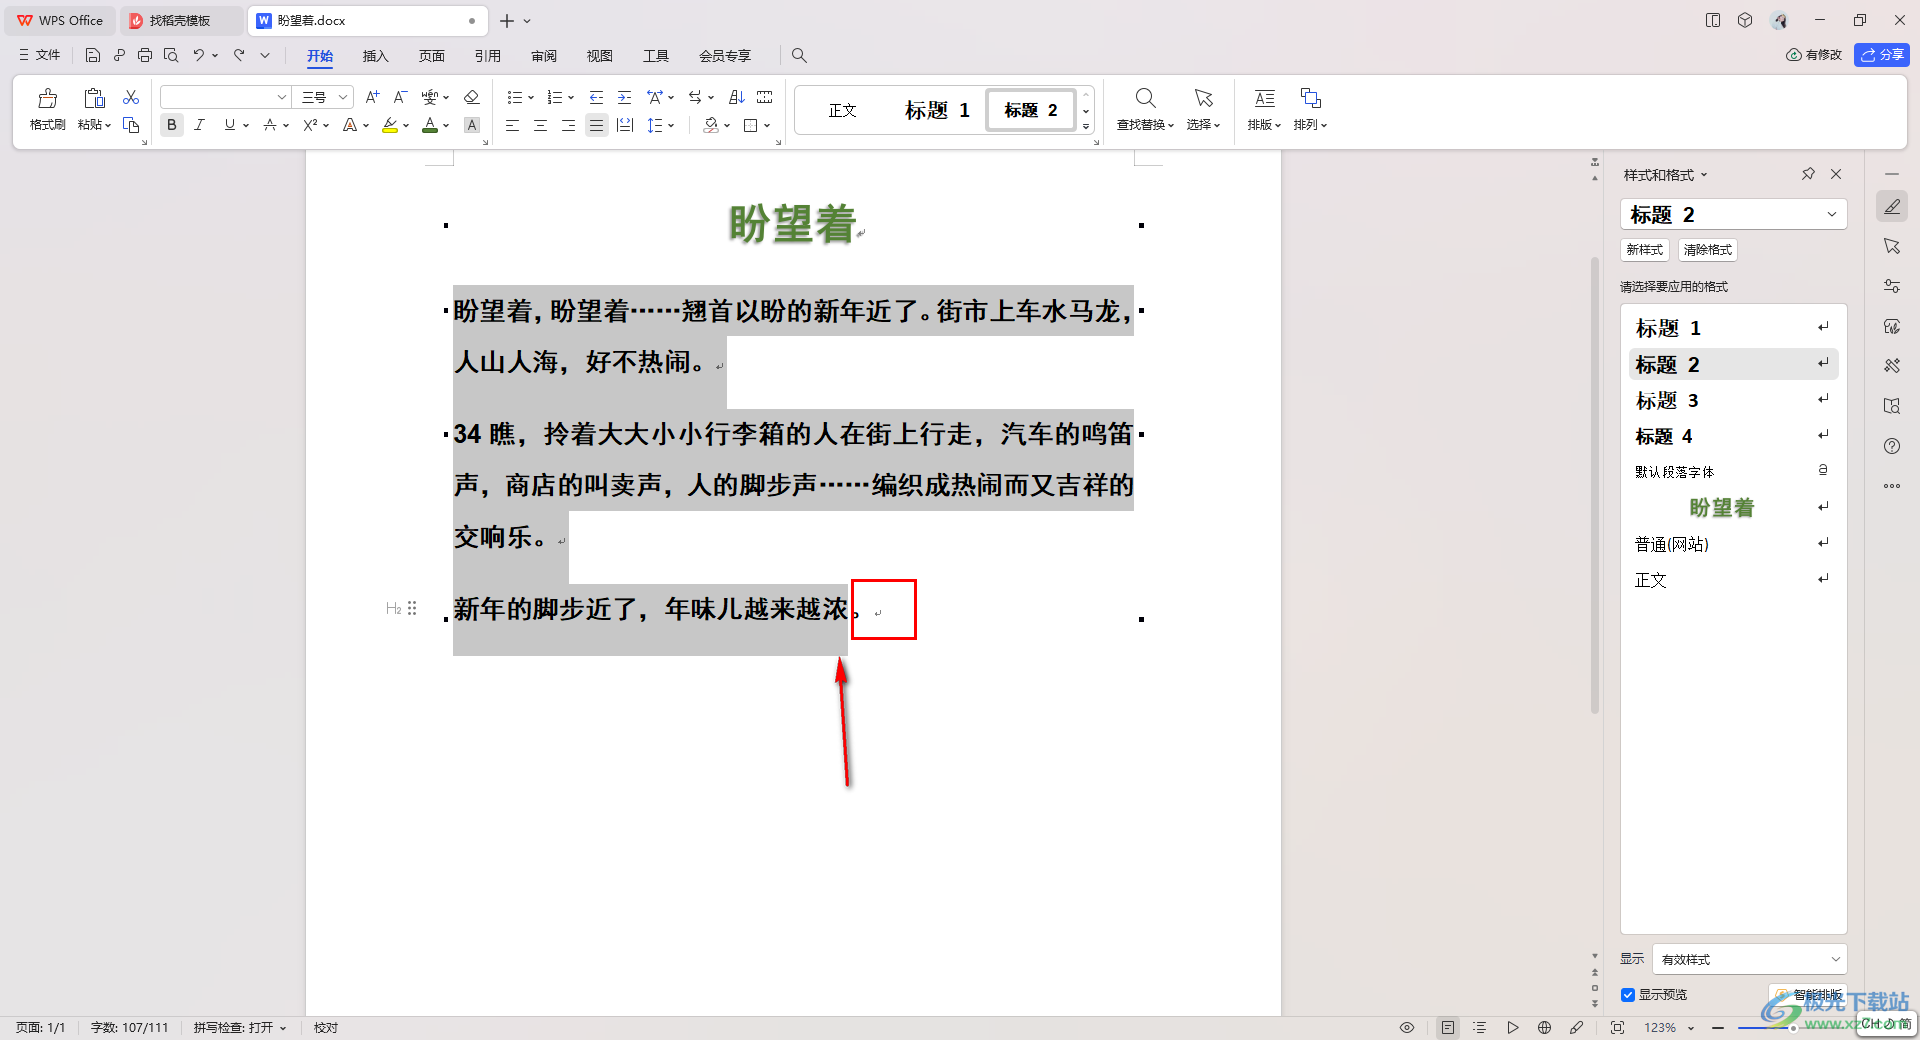Increase the font size with the A+ icon
Screen dimensions: 1920x1040
pos(372,97)
